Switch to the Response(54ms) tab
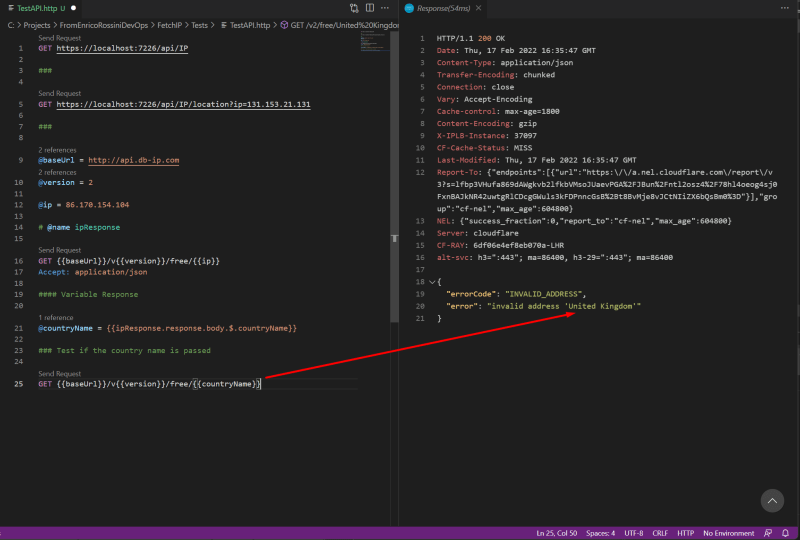This screenshot has height=540, width=800. click(443, 8)
